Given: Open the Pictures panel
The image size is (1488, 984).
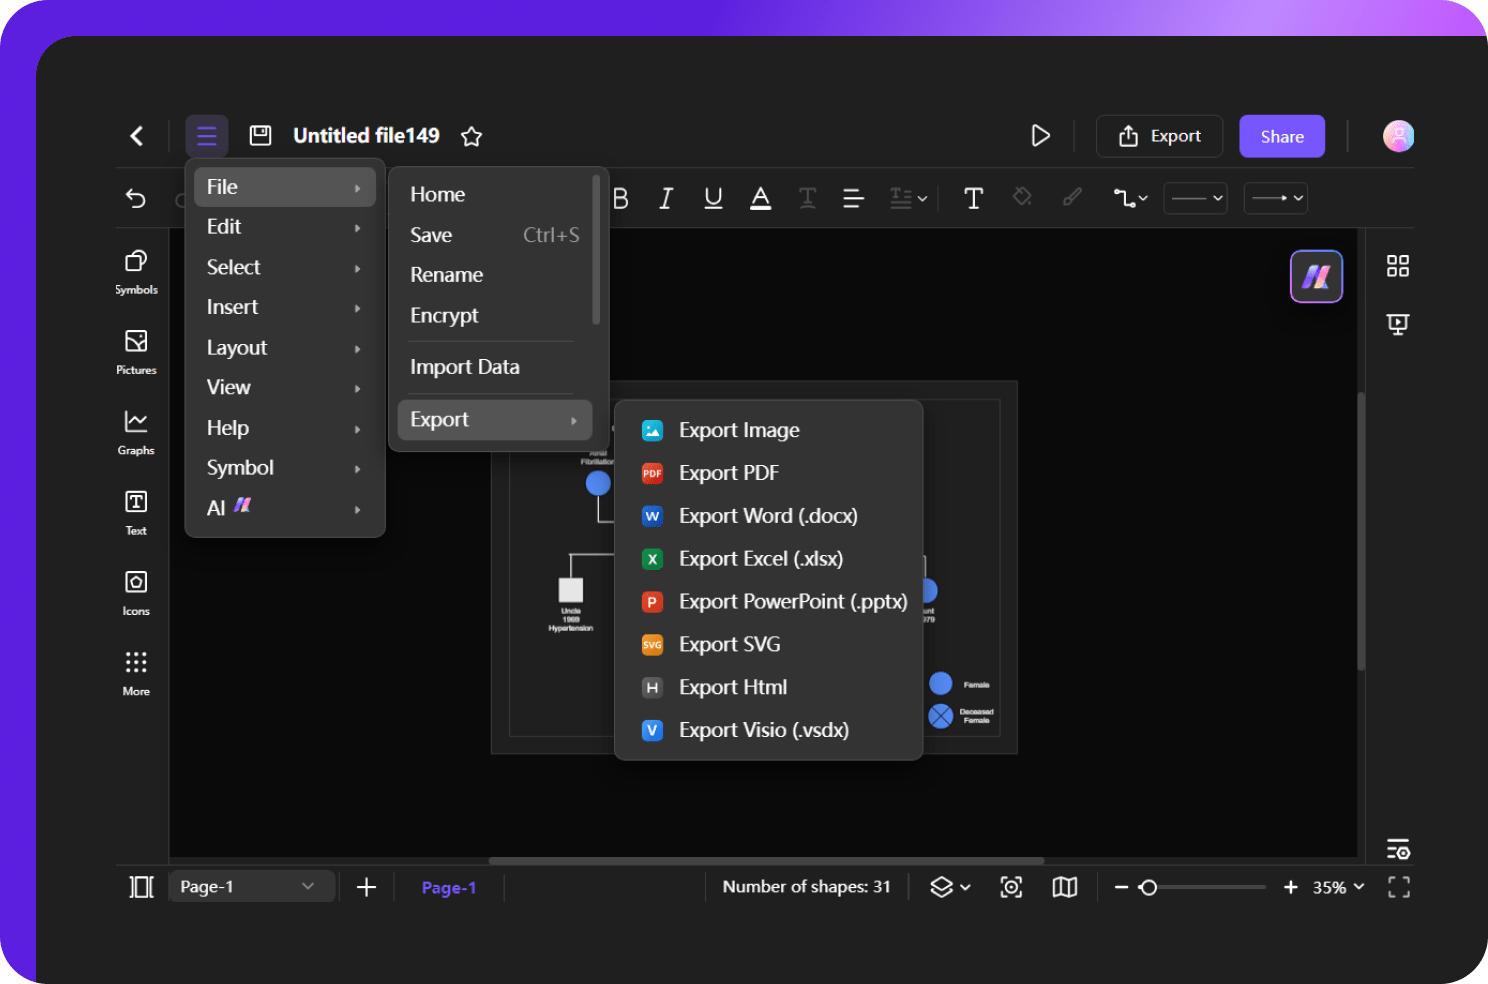Looking at the screenshot, I should point(136,352).
